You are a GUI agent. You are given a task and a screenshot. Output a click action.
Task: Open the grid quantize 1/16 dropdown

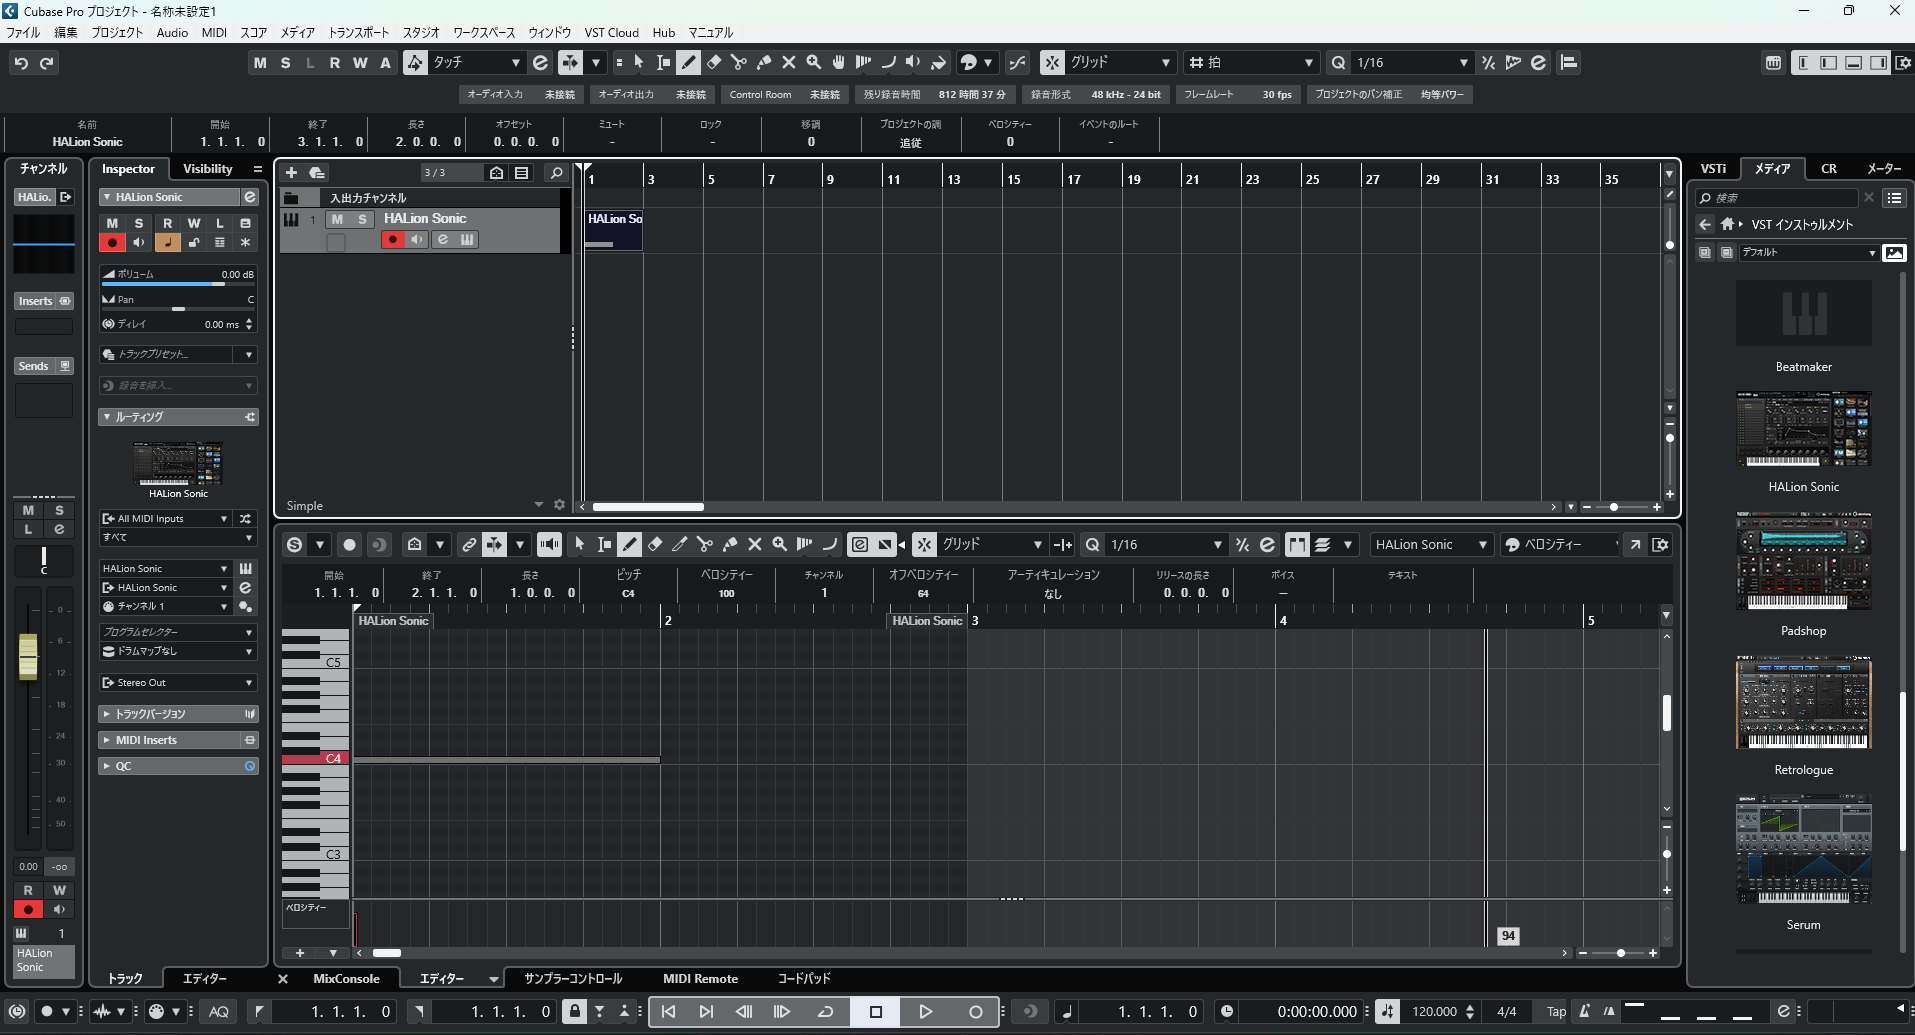(x=1410, y=62)
